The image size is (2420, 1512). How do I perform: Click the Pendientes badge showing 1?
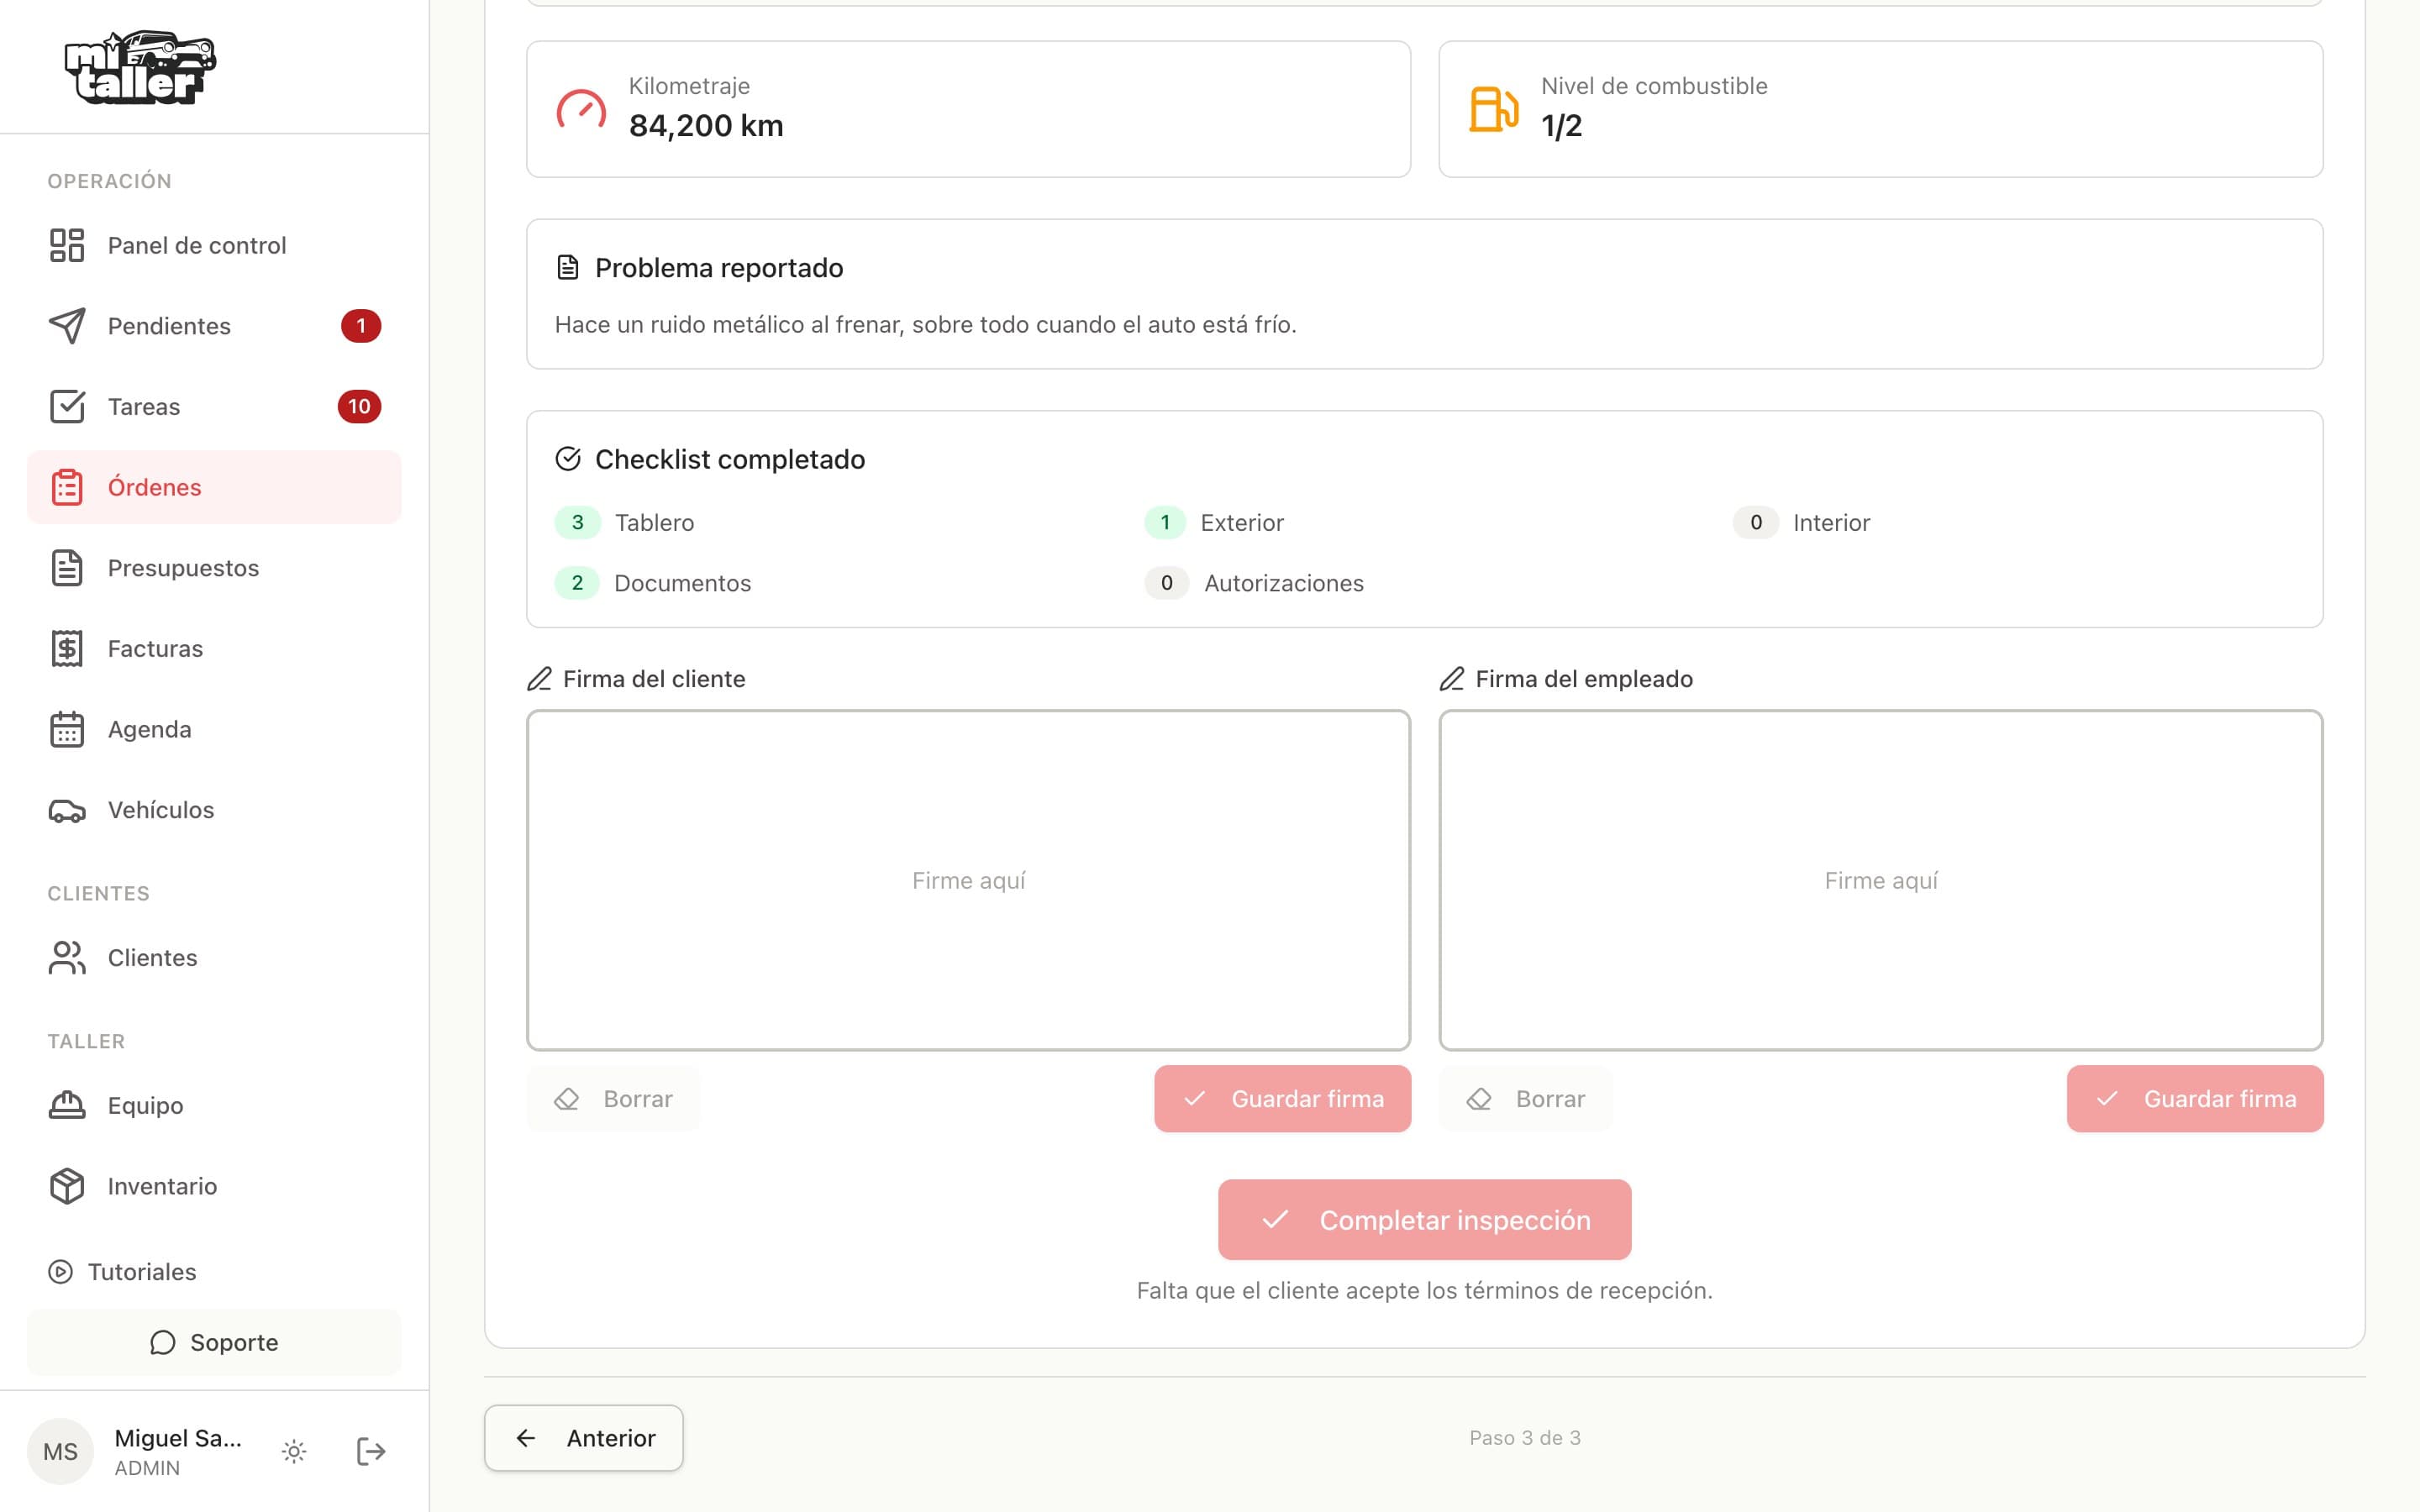pos(361,326)
